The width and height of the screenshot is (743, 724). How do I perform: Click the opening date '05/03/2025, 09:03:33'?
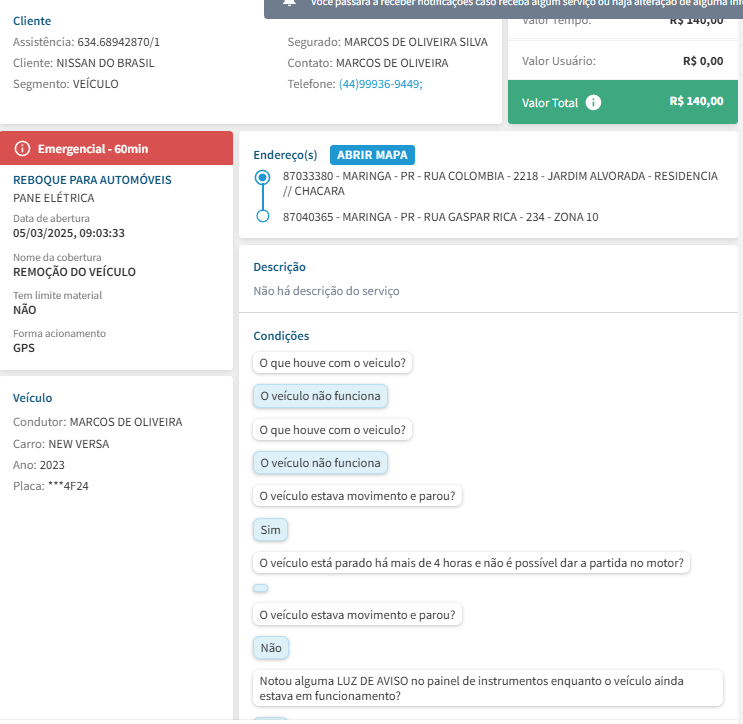pos(69,233)
